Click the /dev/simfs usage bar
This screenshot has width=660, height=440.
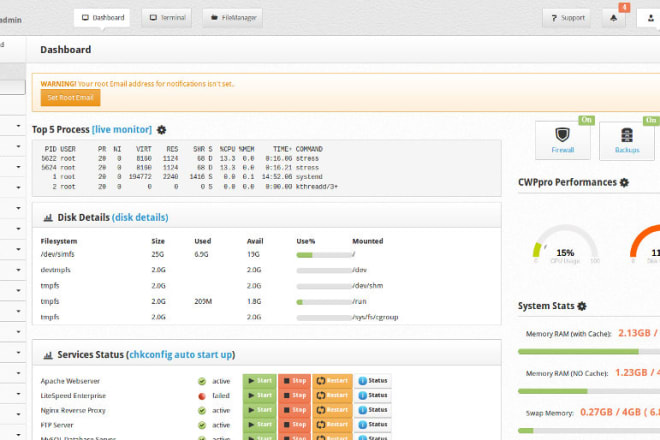pos(324,255)
